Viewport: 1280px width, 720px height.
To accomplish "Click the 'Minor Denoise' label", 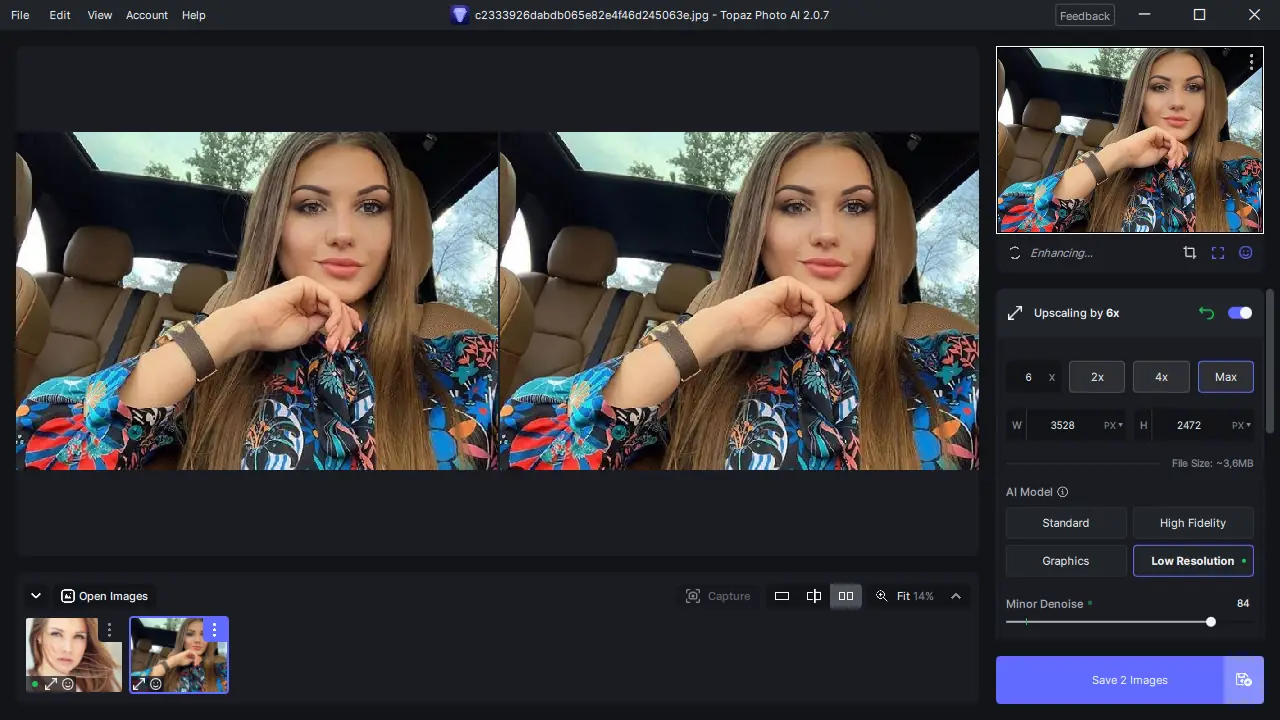I will point(1045,604).
